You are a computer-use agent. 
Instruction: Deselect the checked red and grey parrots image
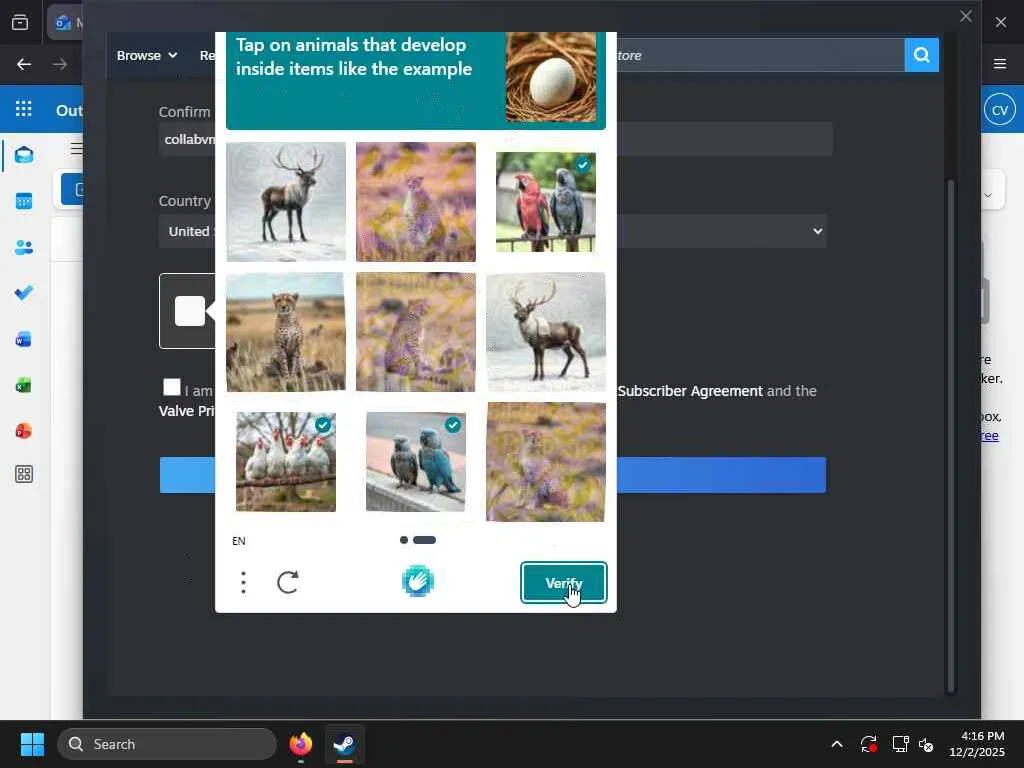click(x=546, y=202)
